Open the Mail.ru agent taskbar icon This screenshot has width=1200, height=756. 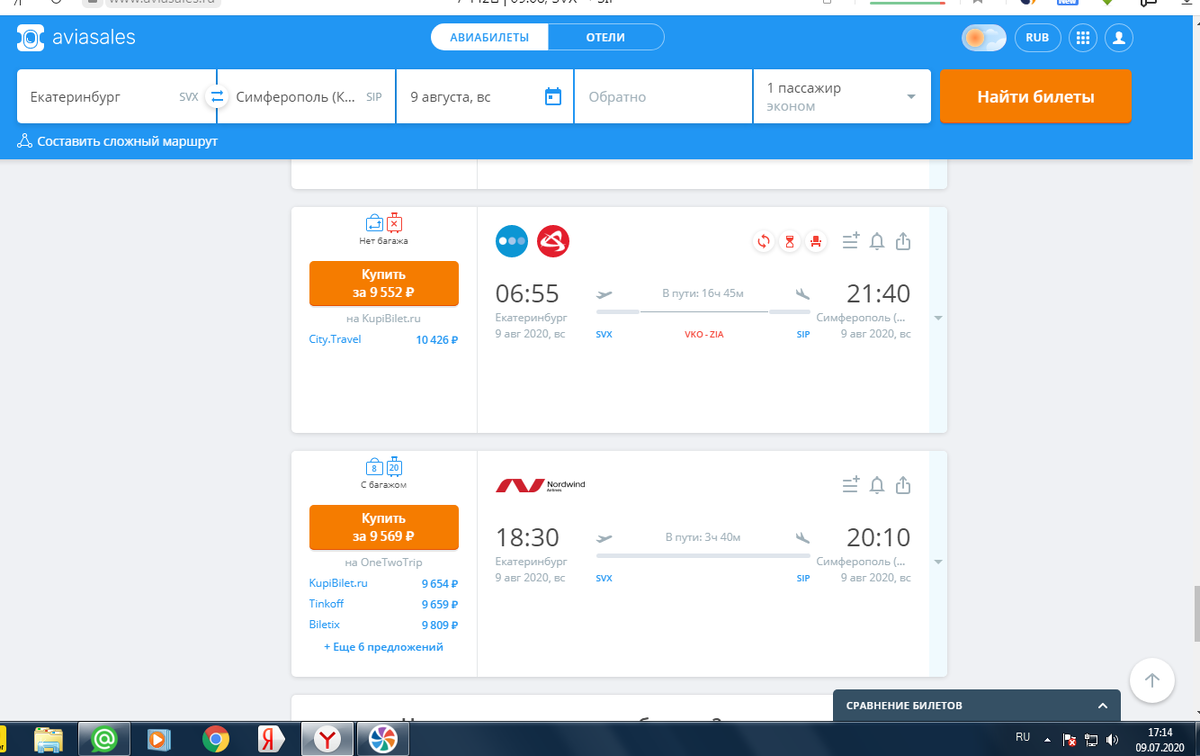[x=103, y=740]
